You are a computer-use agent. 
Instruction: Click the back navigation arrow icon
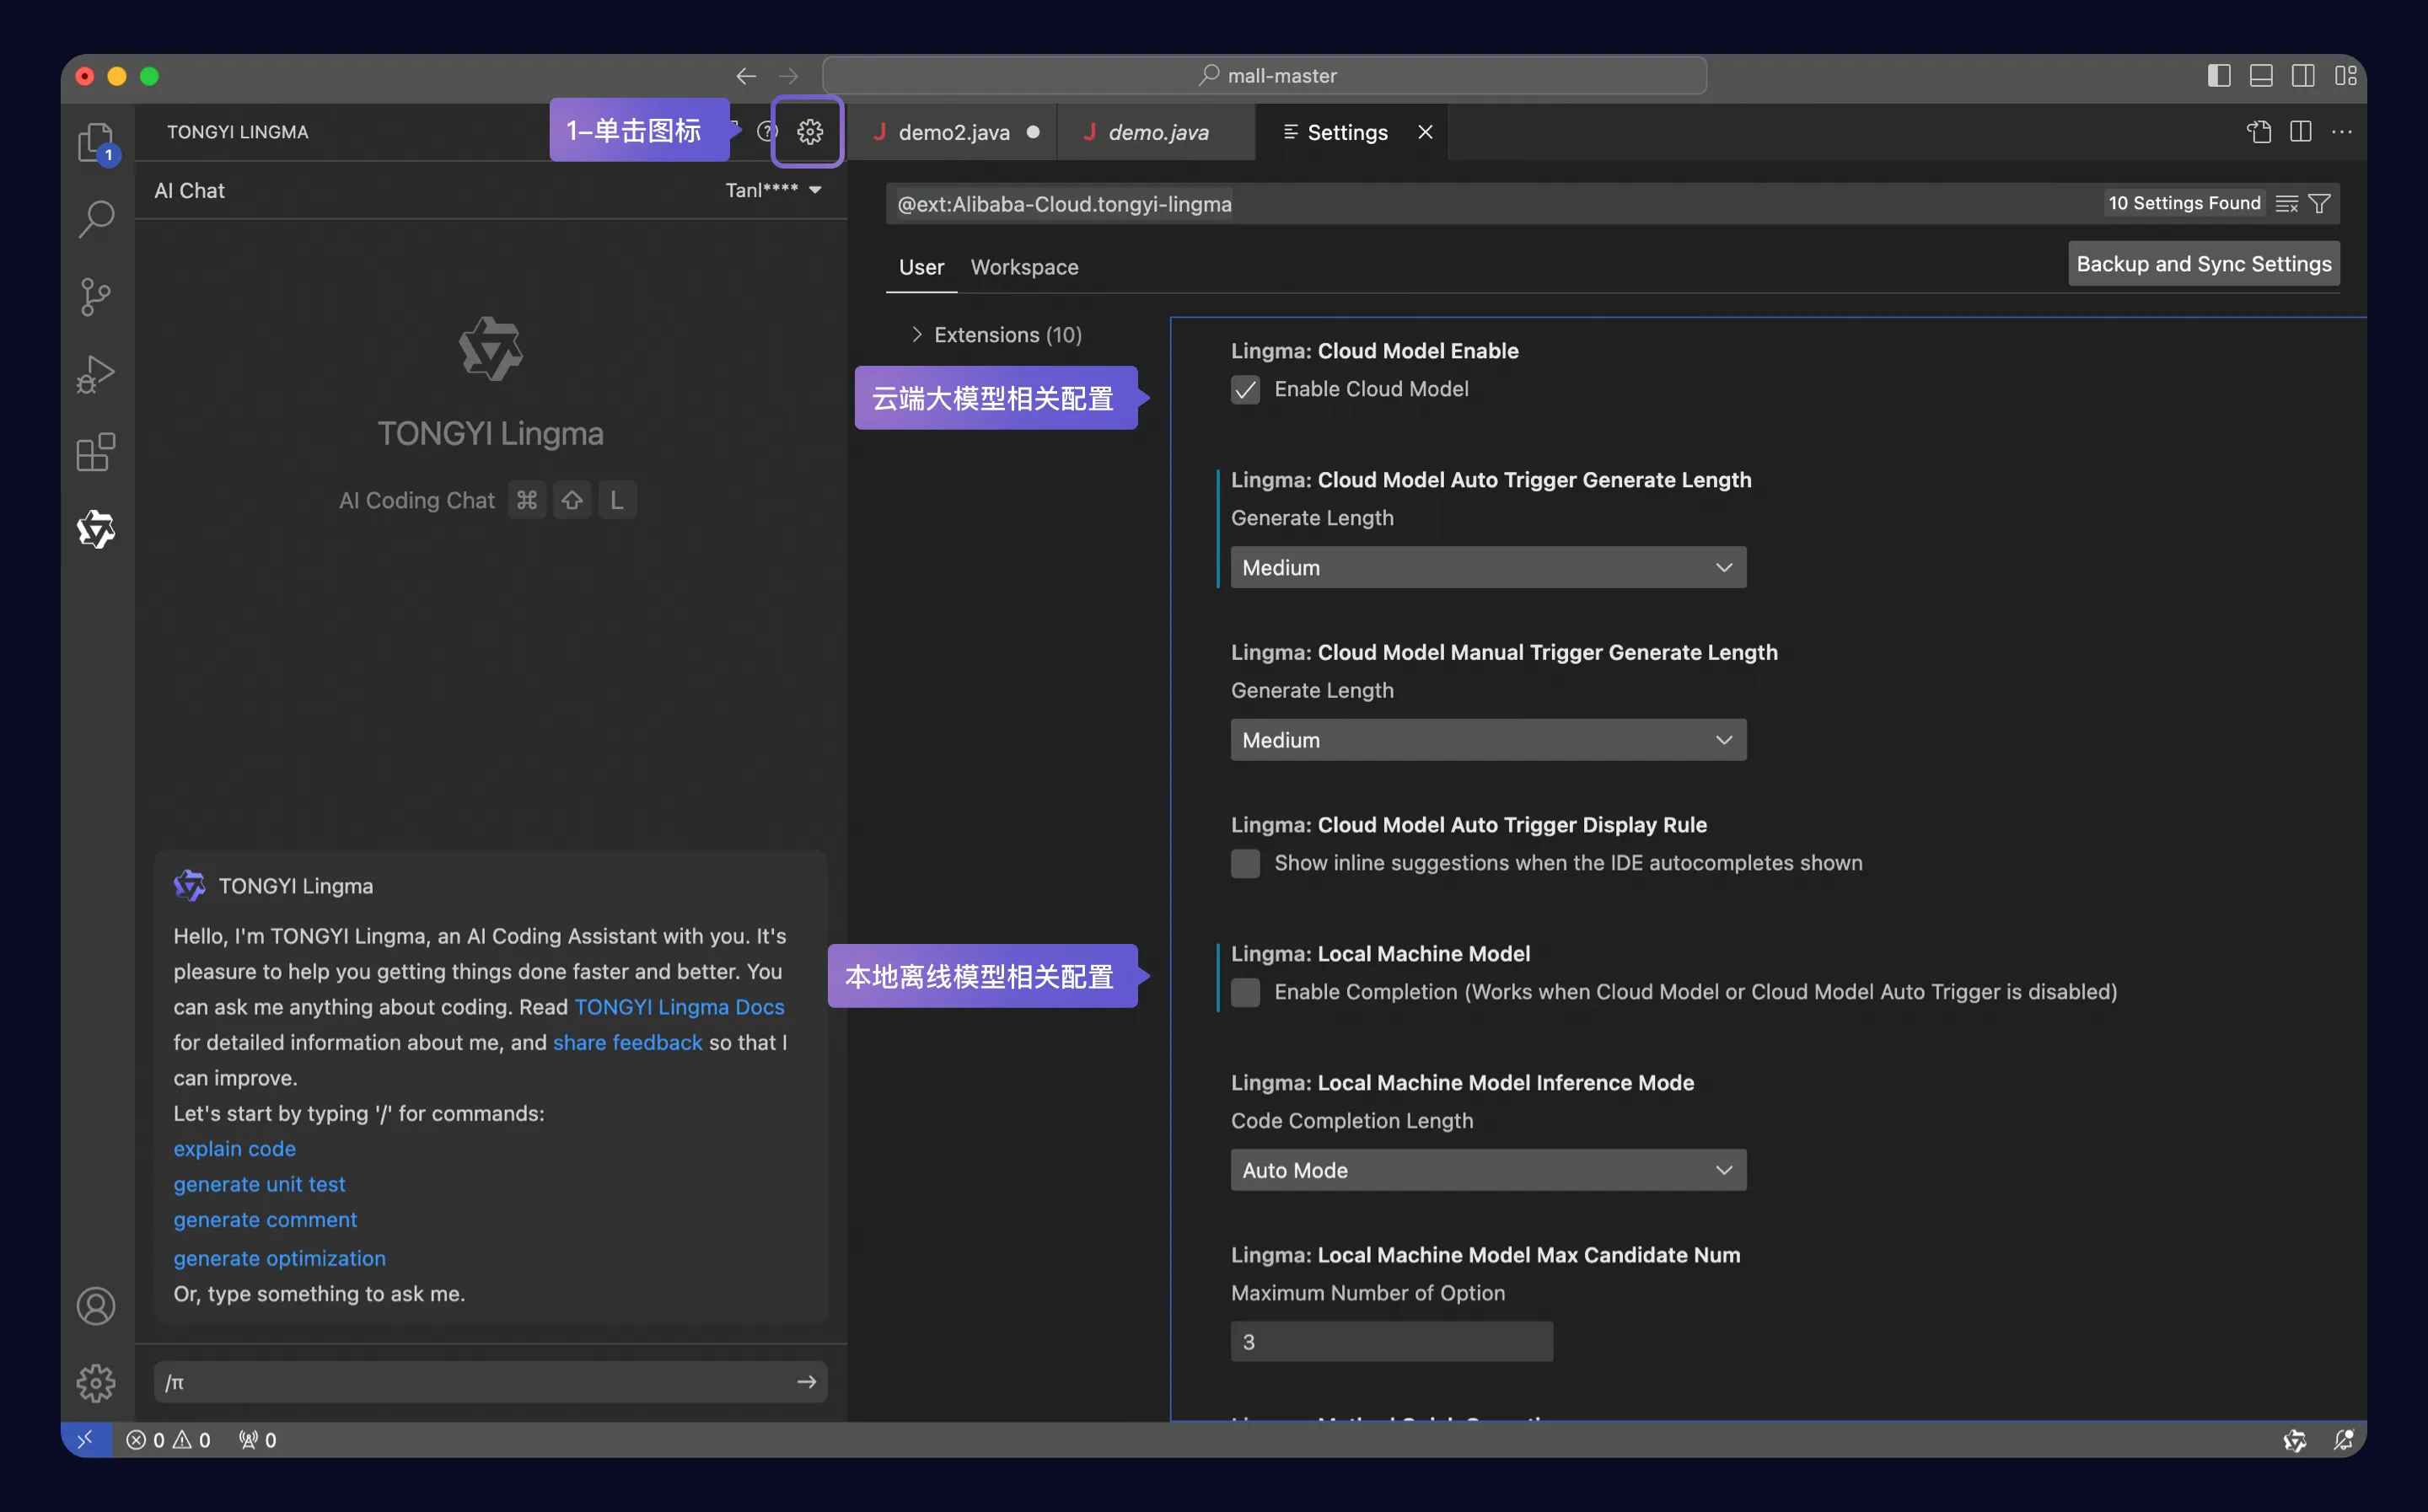coord(745,75)
